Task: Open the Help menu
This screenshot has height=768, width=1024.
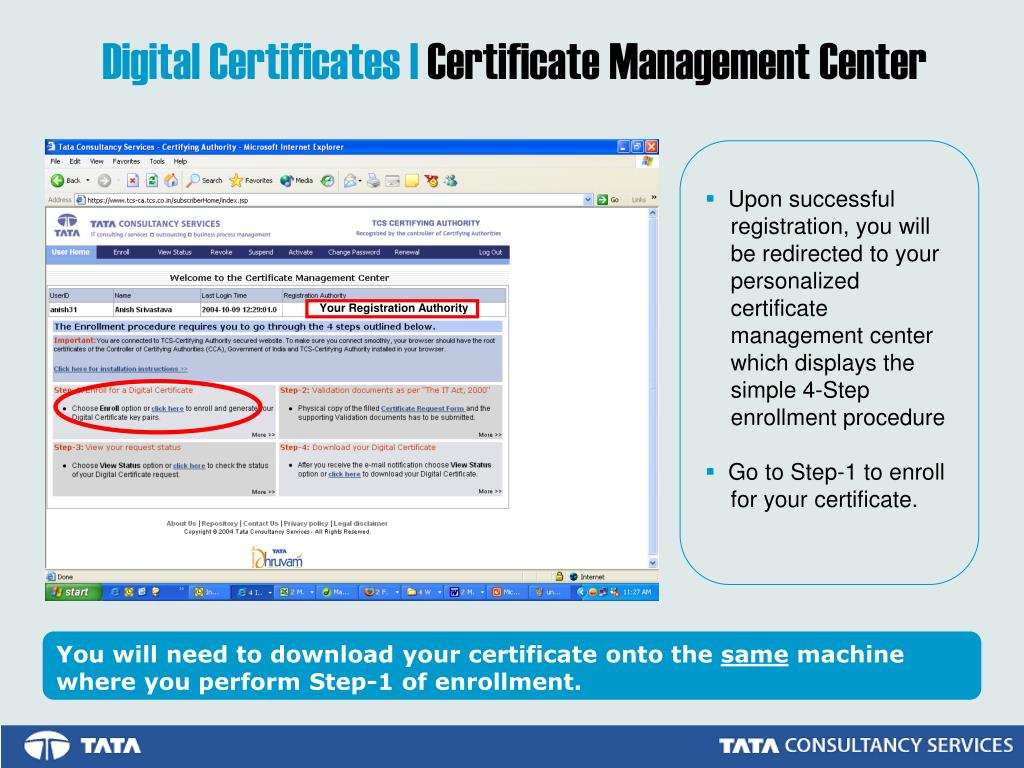Action: pyautogui.click(x=180, y=161)
